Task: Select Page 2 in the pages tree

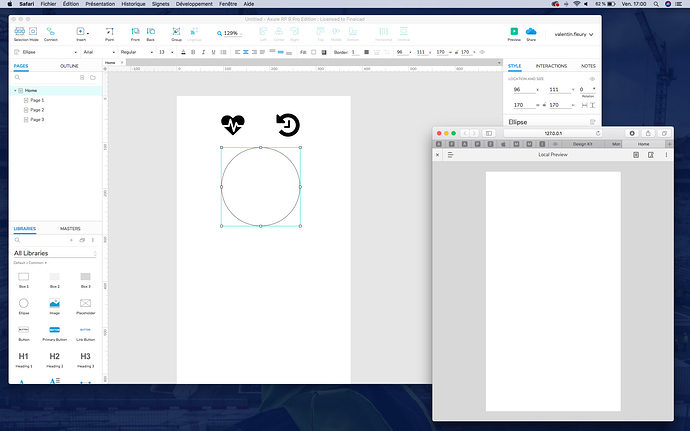Action: (x=37, y=110)
